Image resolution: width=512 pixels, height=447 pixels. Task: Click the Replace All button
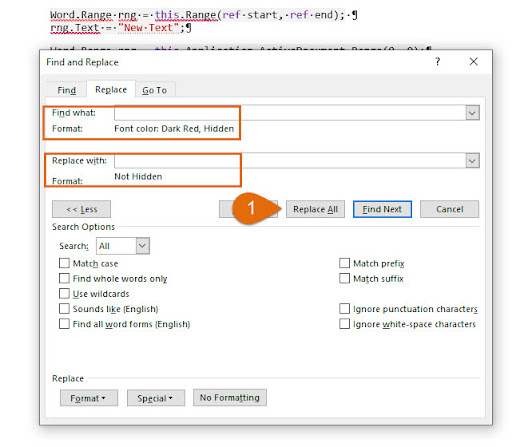pos(315,209)
